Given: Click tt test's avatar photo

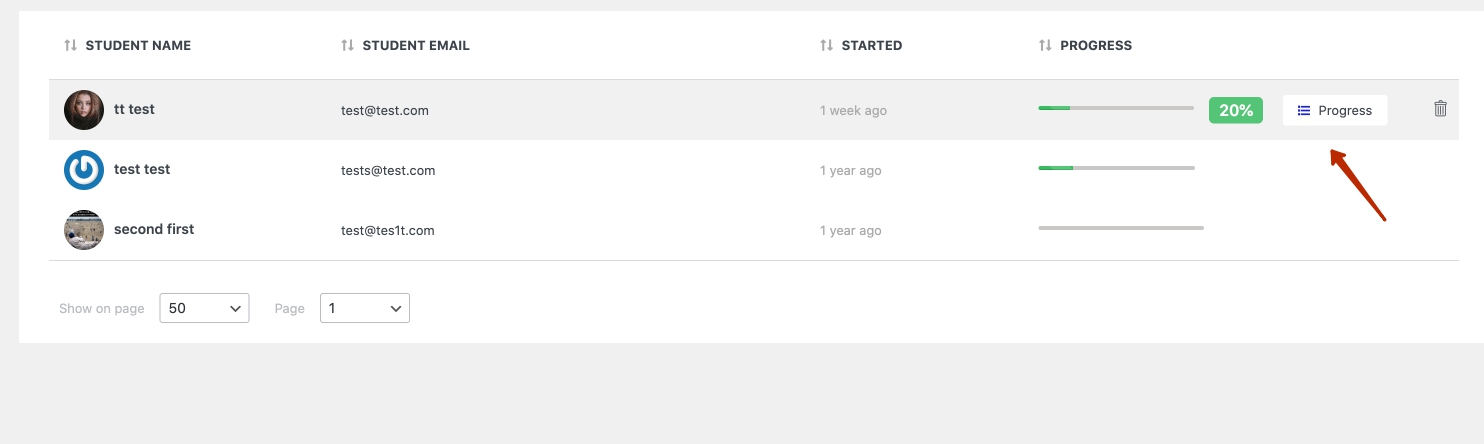Looking at the screenshot, I should coord(84,110).
